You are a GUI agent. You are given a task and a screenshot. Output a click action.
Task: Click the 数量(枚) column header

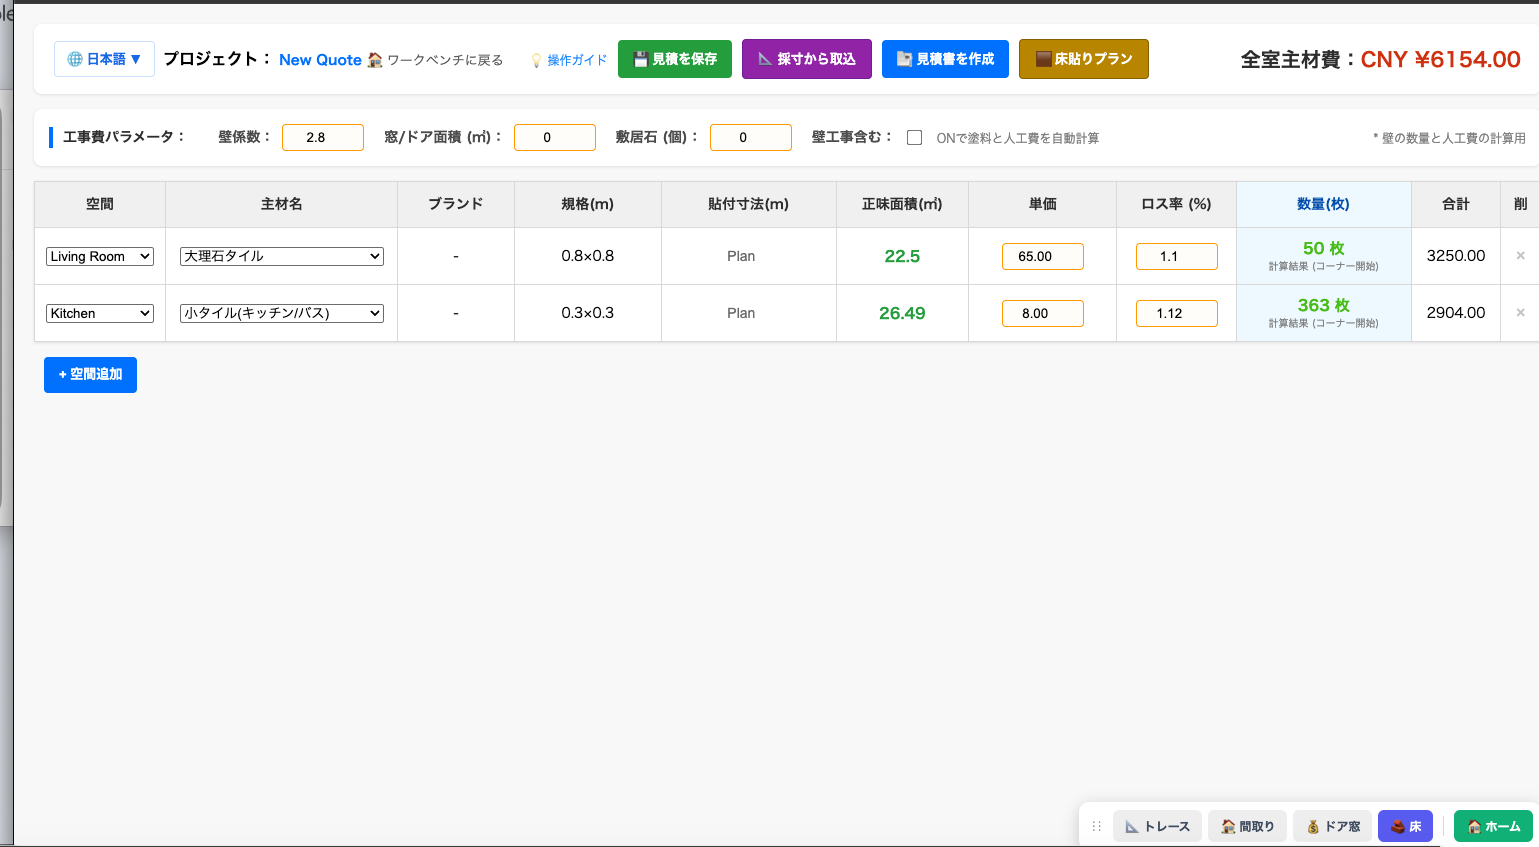[x=1323, y=204]
